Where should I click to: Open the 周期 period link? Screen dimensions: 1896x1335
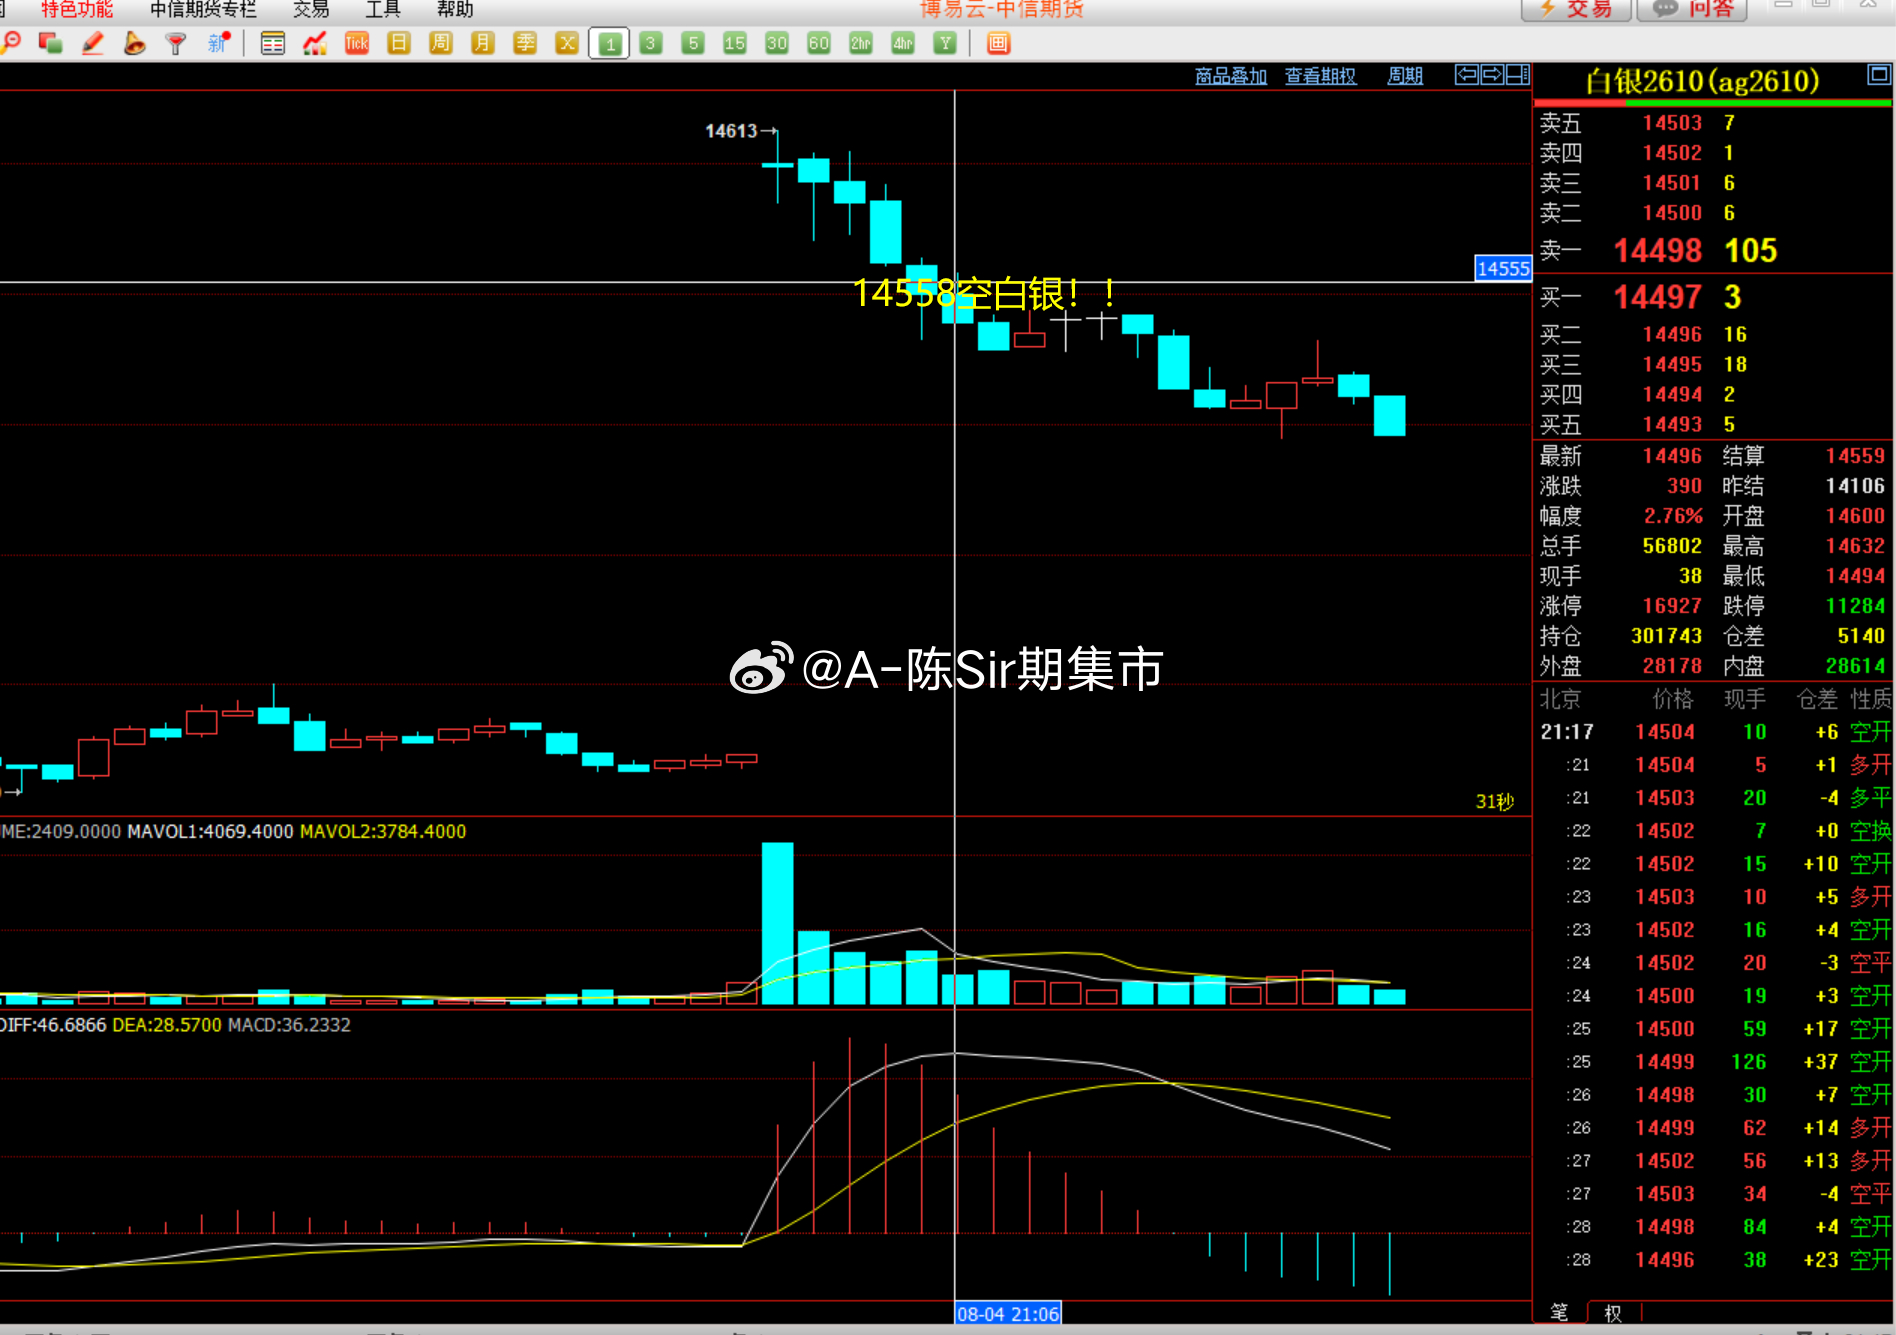(1405, 76)
